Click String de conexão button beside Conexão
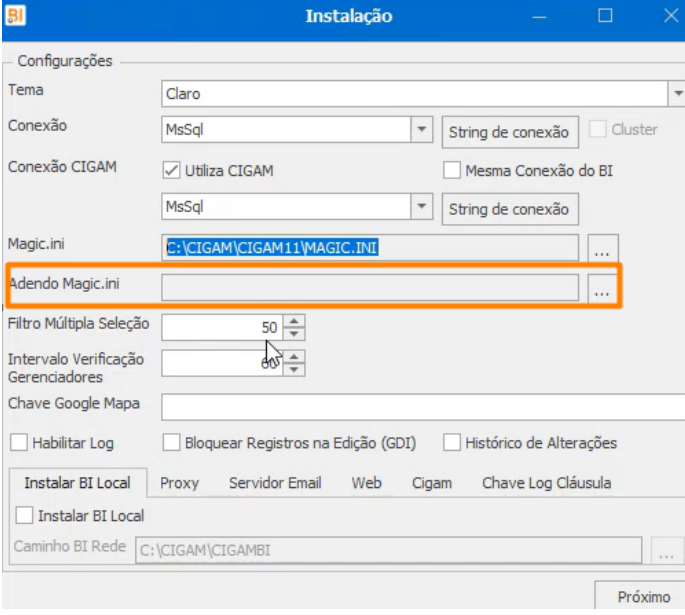The width and height of the screenshot is (685, 615). click(x=510, y=132)
